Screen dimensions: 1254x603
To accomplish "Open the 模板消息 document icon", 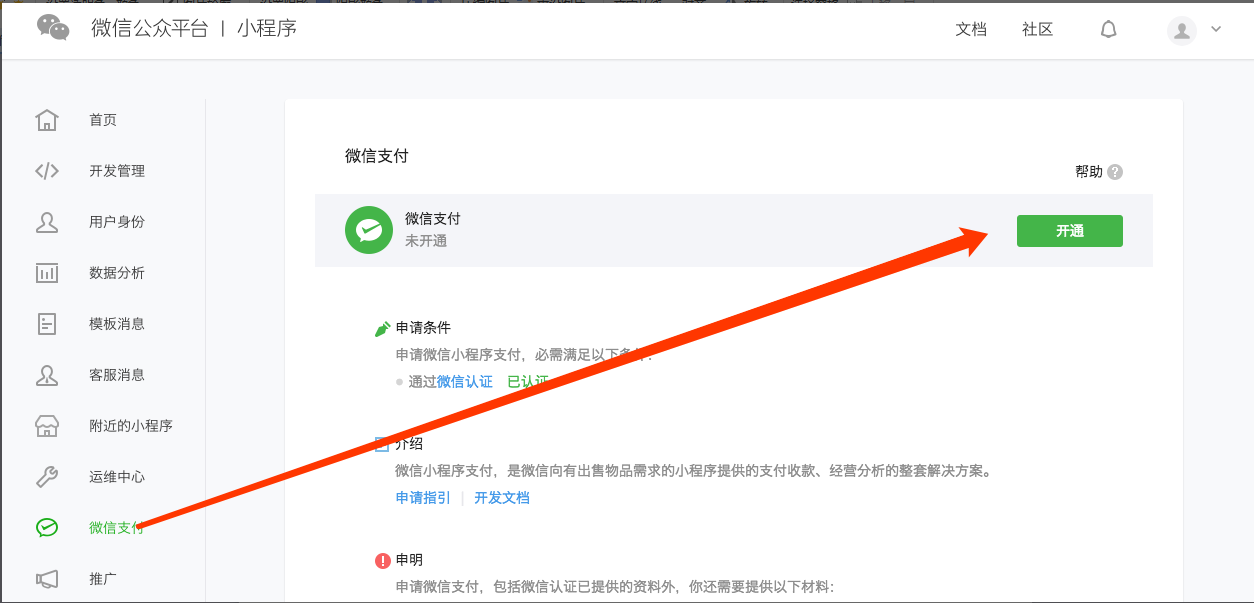I will coord(47,324).
